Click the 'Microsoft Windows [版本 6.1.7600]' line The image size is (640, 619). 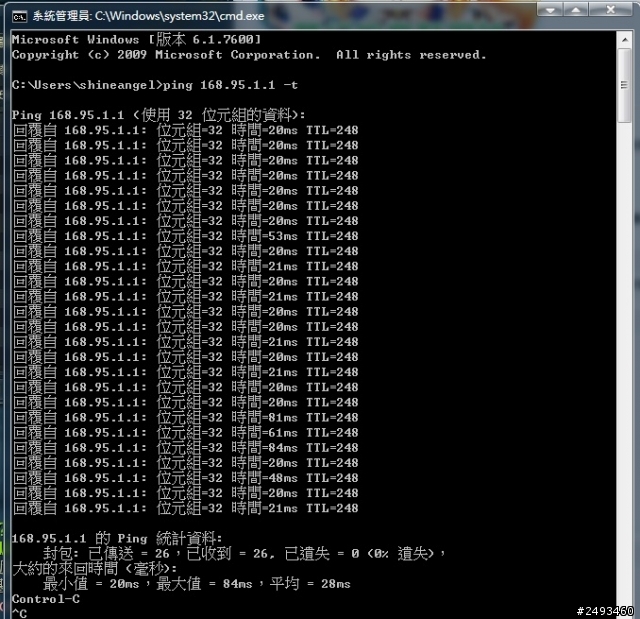pyautogui.click(x=136, y=40)
